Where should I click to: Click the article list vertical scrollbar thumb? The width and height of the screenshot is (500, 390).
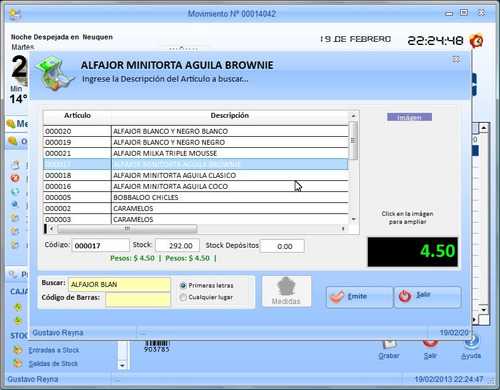point(353,140)
